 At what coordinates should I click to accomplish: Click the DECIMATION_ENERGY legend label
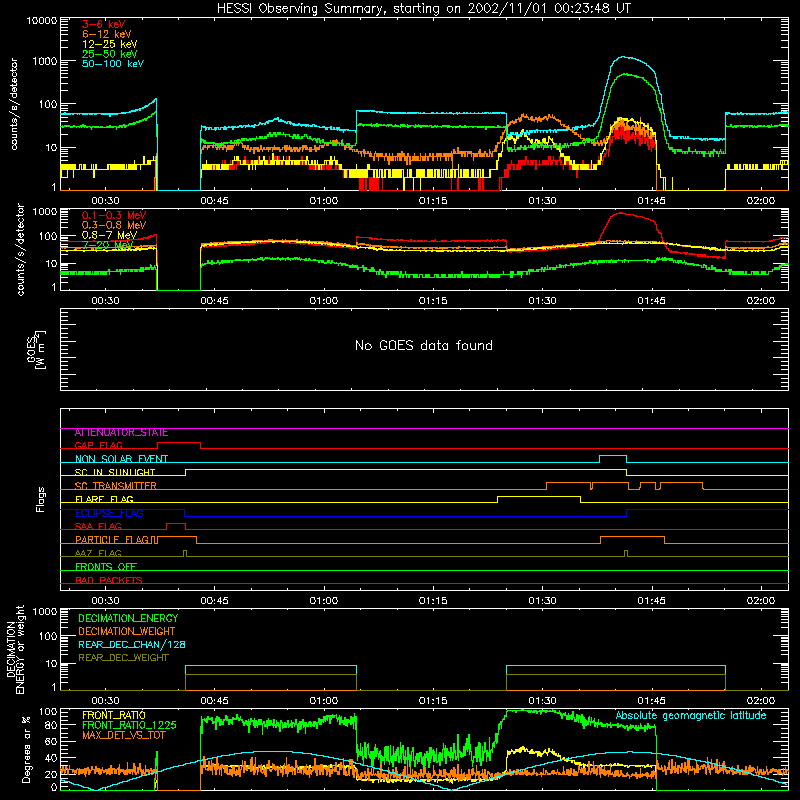click(x=128, y=618)
